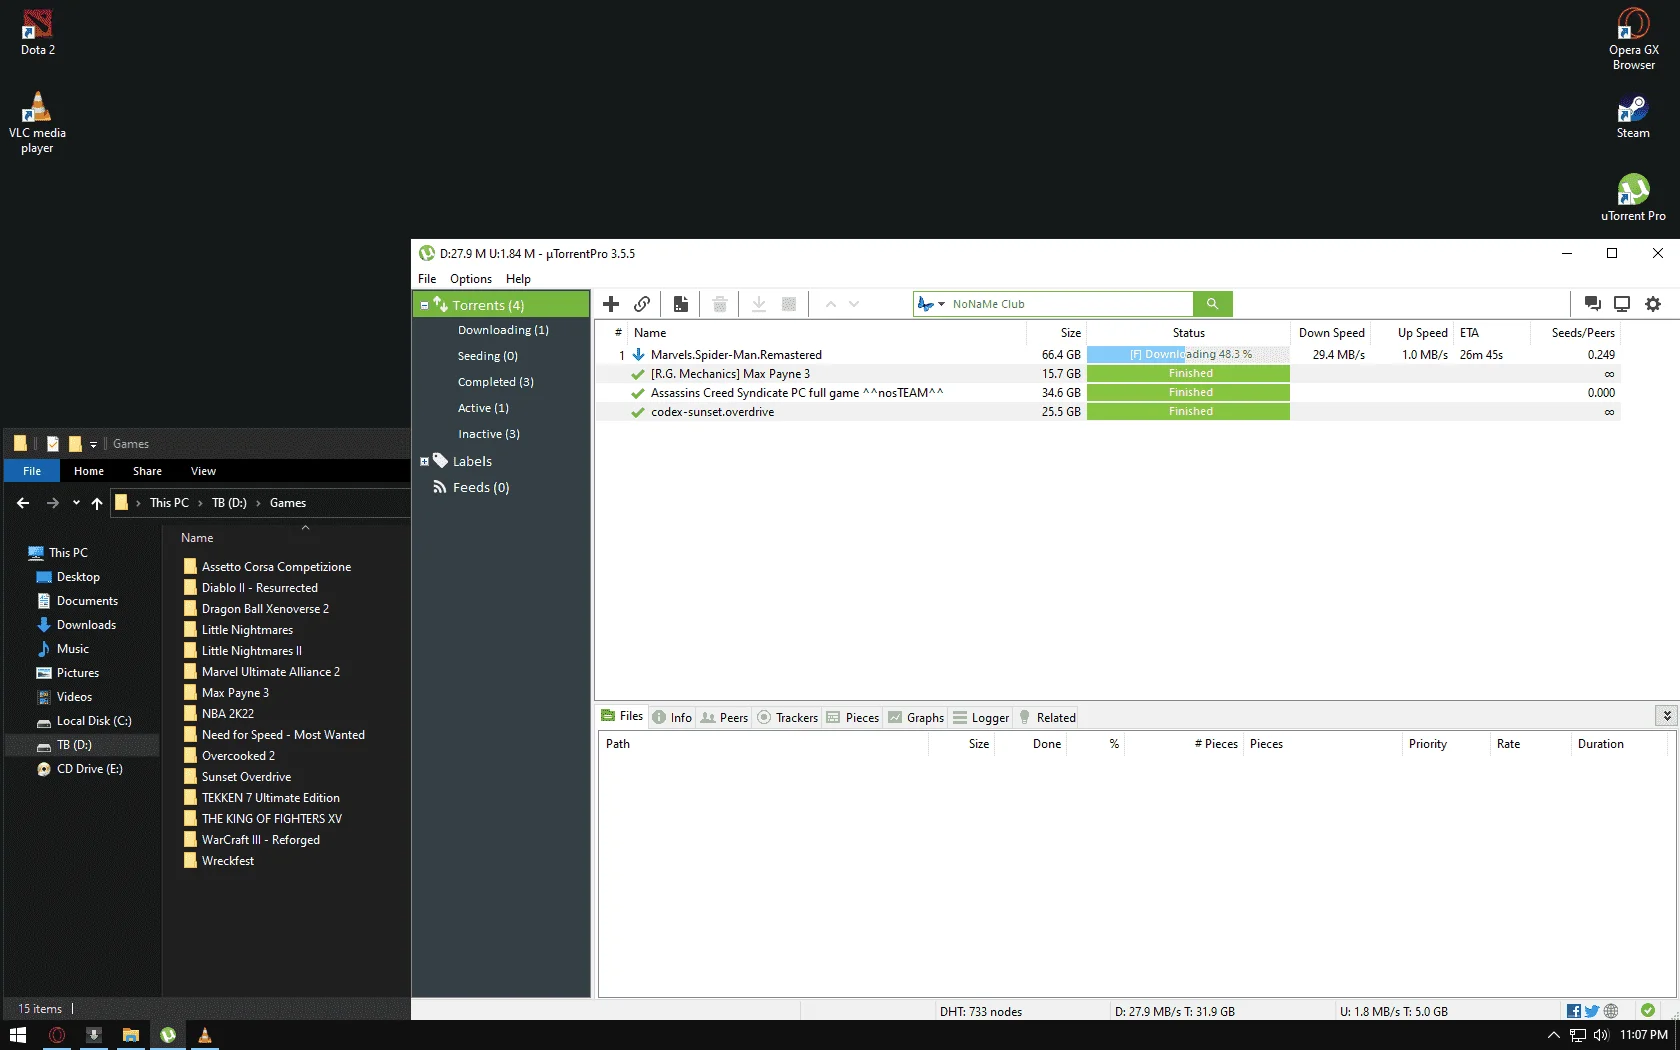Click the volume icon in system tray
The width and height of the screenshot is (1680, 1050).
1601,1035
